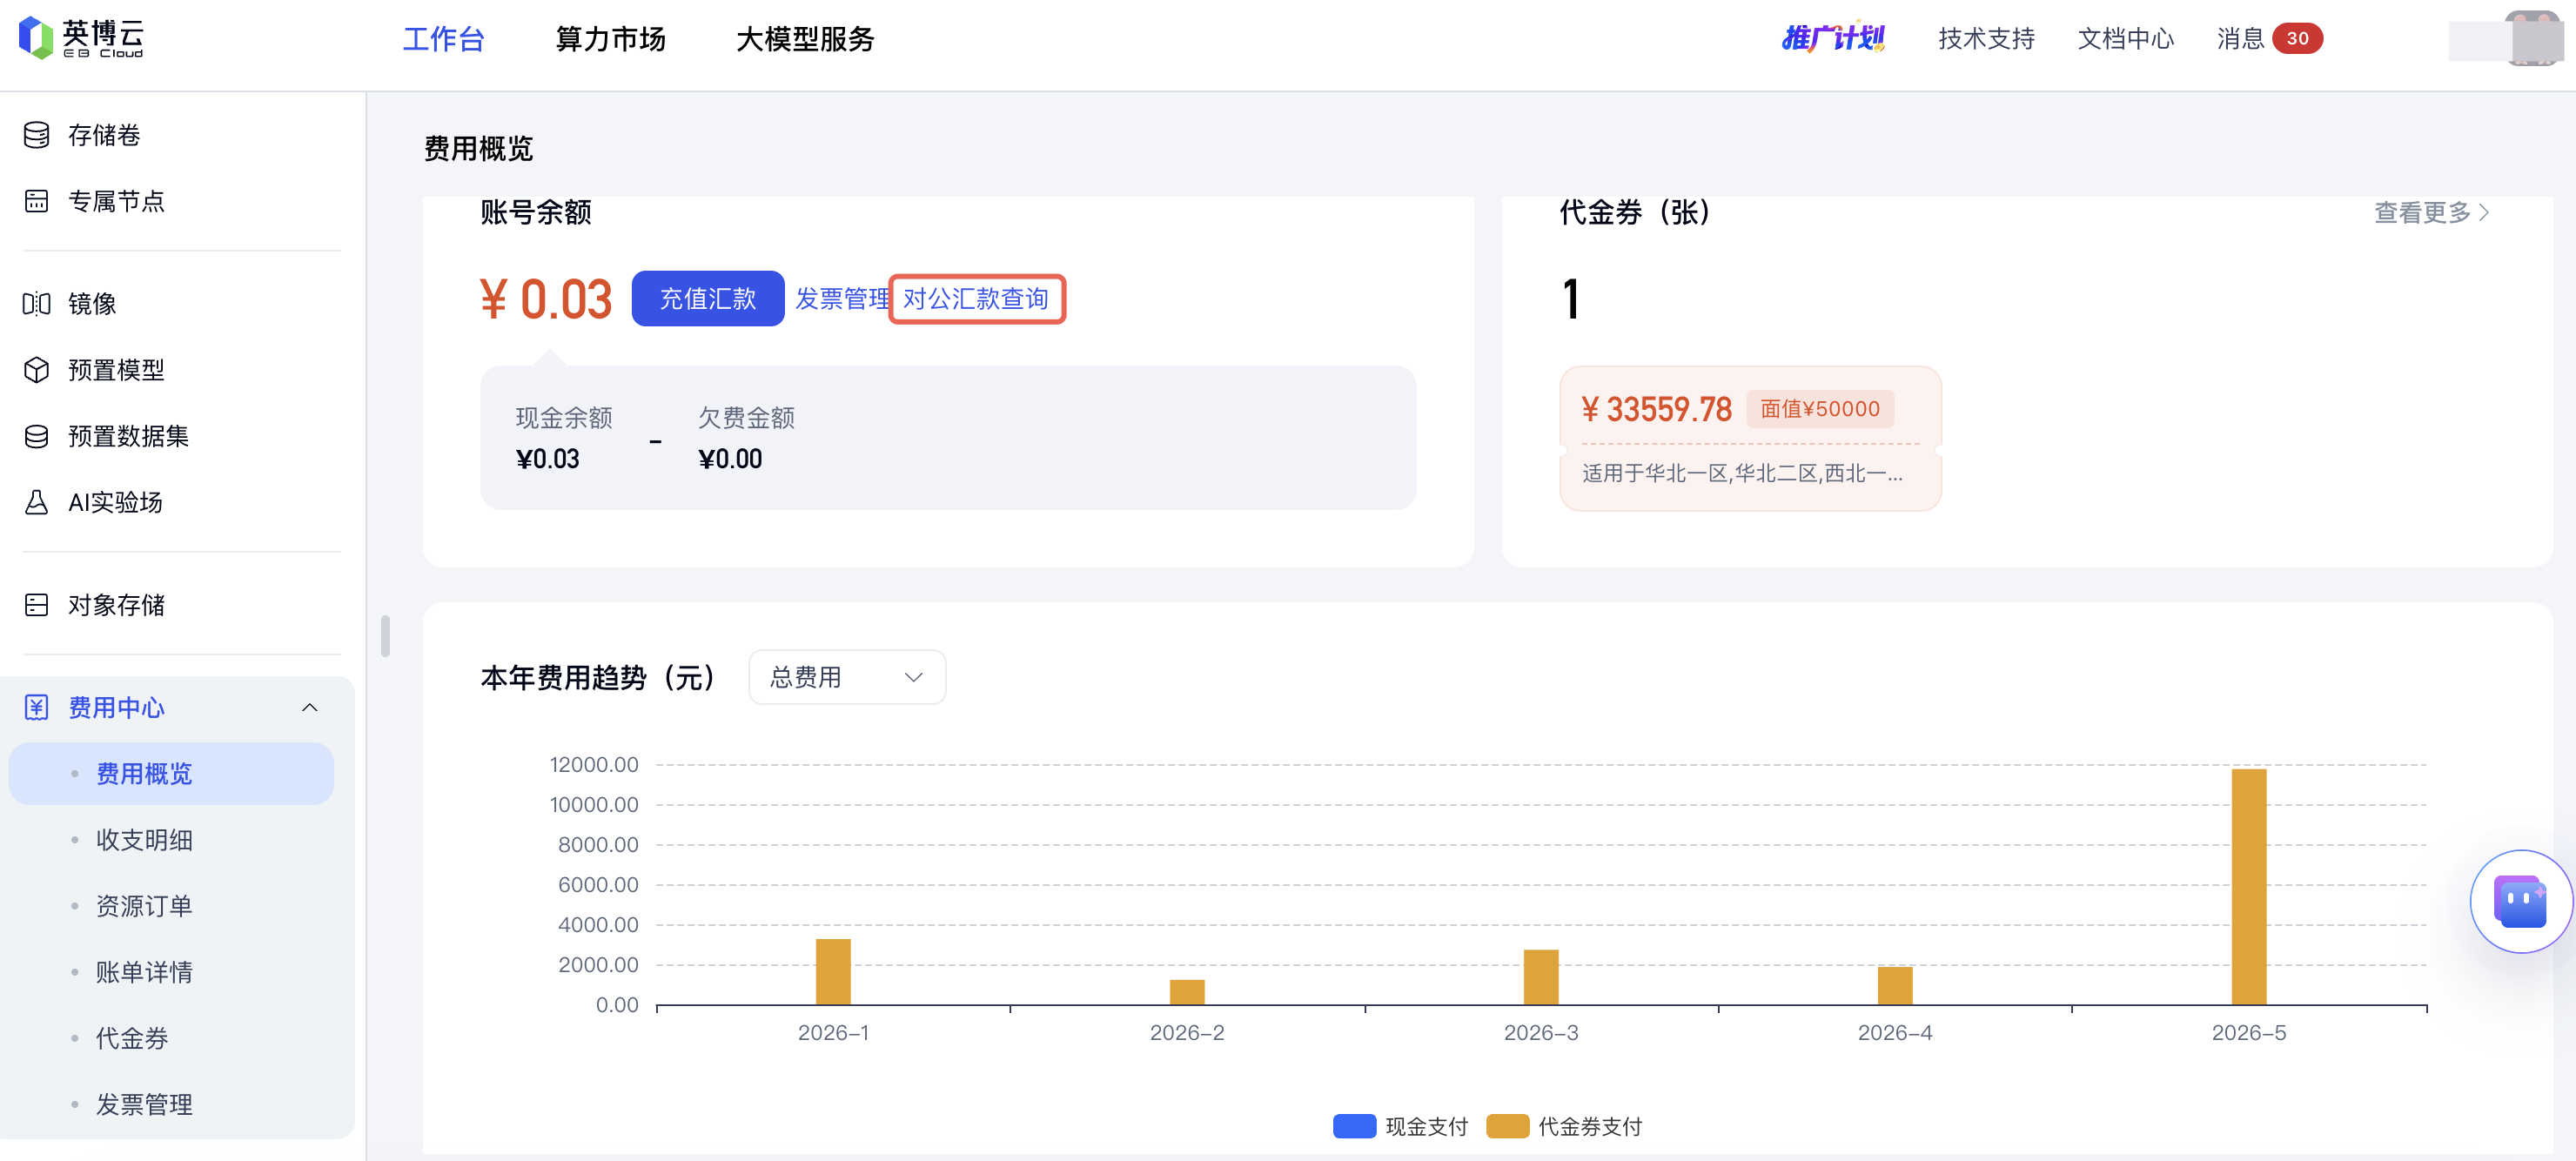Click the 镜像 image icon in sidebar
This screenshot has width=2576, height=1161.
click(37, 303)
